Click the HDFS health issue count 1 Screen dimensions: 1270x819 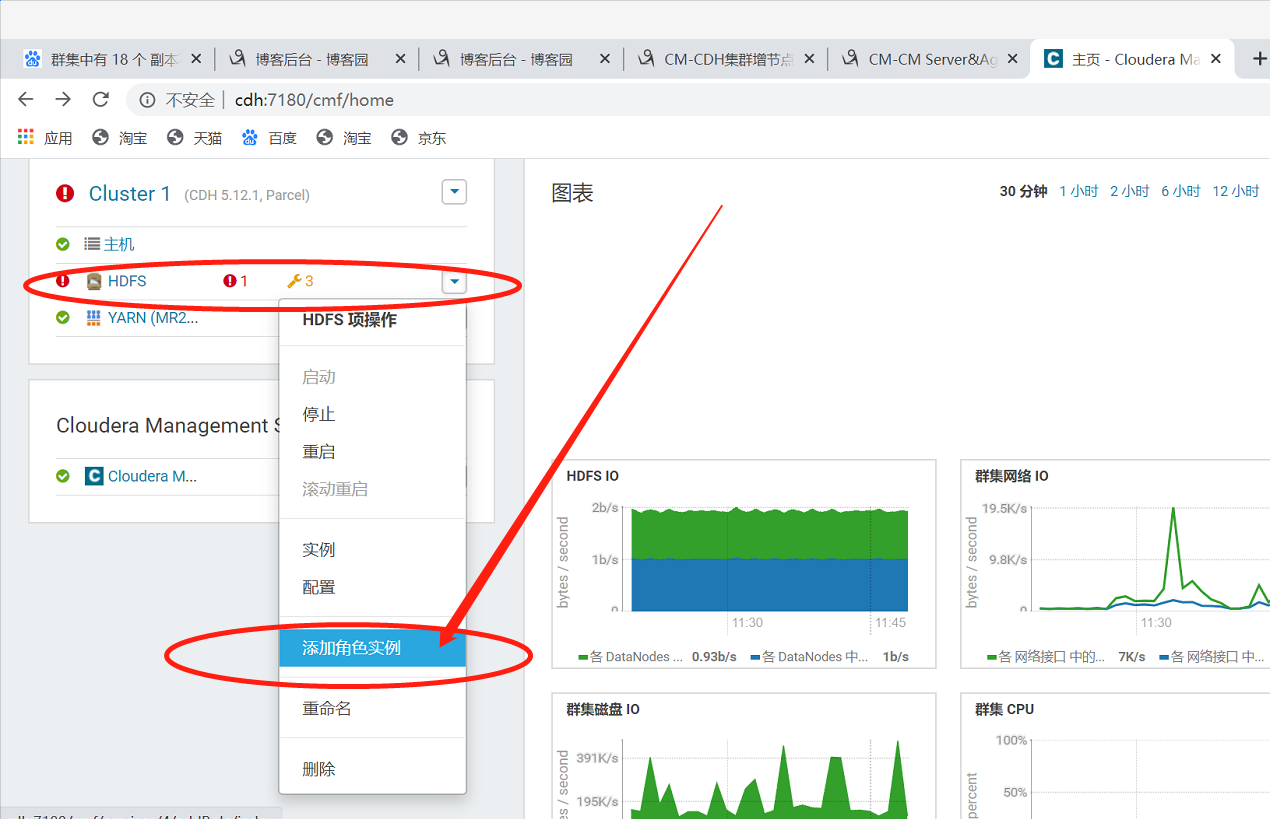coord(236,281)
